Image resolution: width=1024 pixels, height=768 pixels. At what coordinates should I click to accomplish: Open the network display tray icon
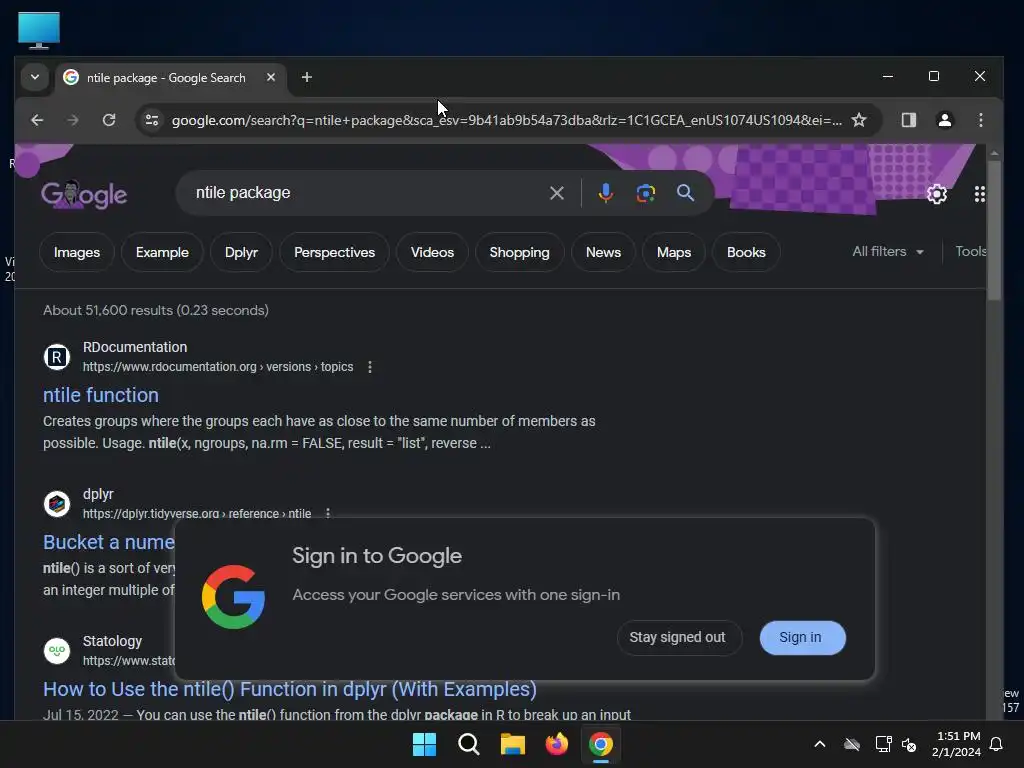(x=883, y=744)
